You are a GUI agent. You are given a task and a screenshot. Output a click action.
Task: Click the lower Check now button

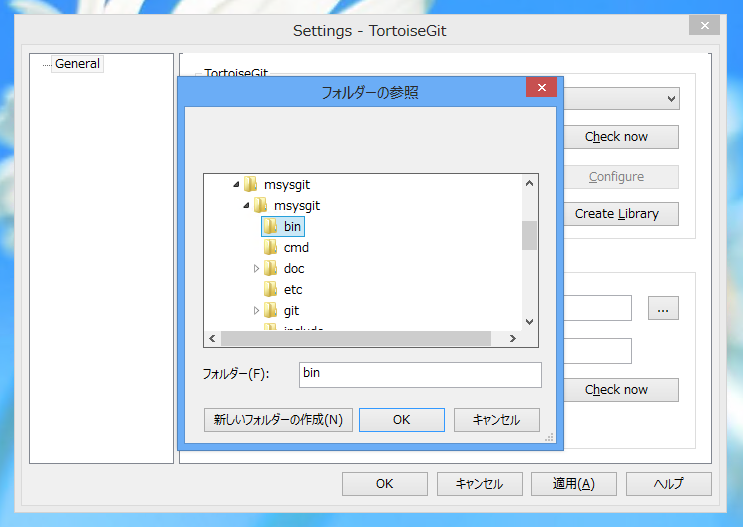tap(621, 390)
